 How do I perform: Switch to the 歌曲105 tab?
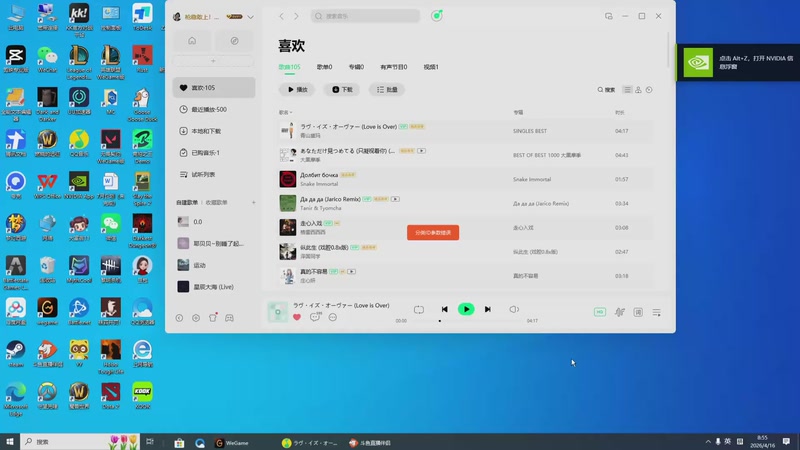pyautogui.click(x=289, y=67)
